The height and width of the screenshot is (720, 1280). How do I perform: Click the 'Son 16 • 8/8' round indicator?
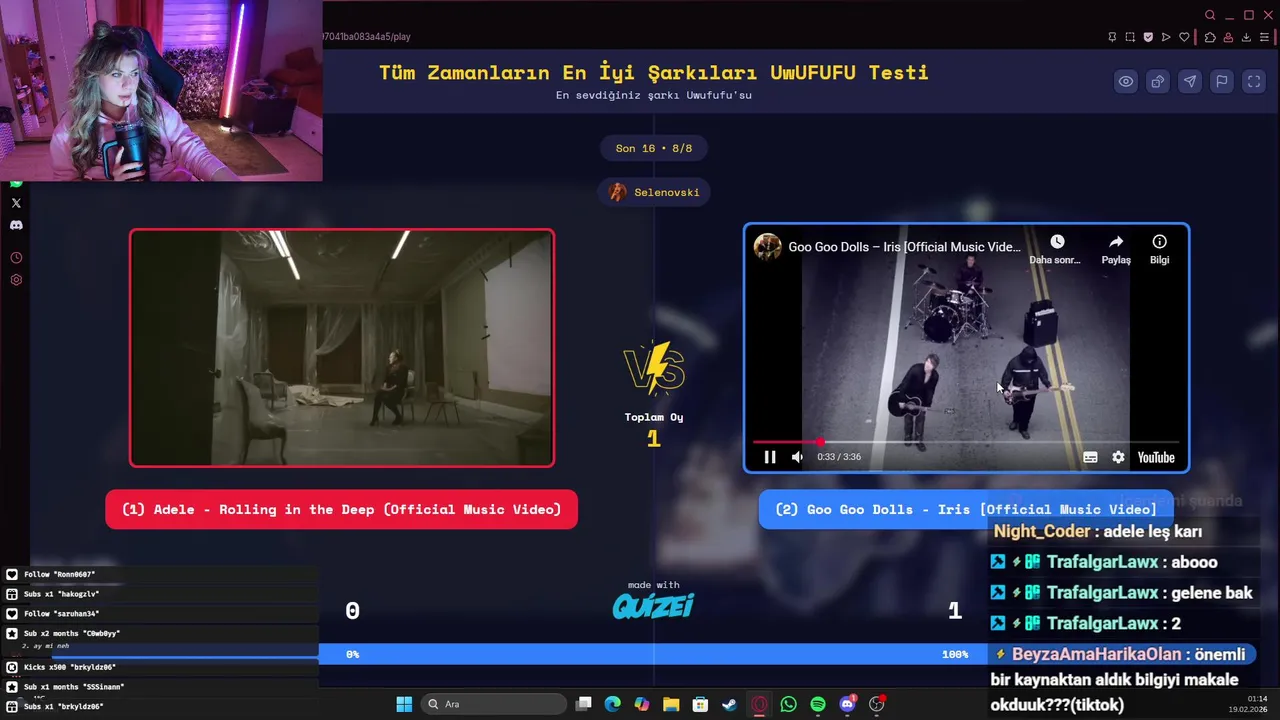654,148
